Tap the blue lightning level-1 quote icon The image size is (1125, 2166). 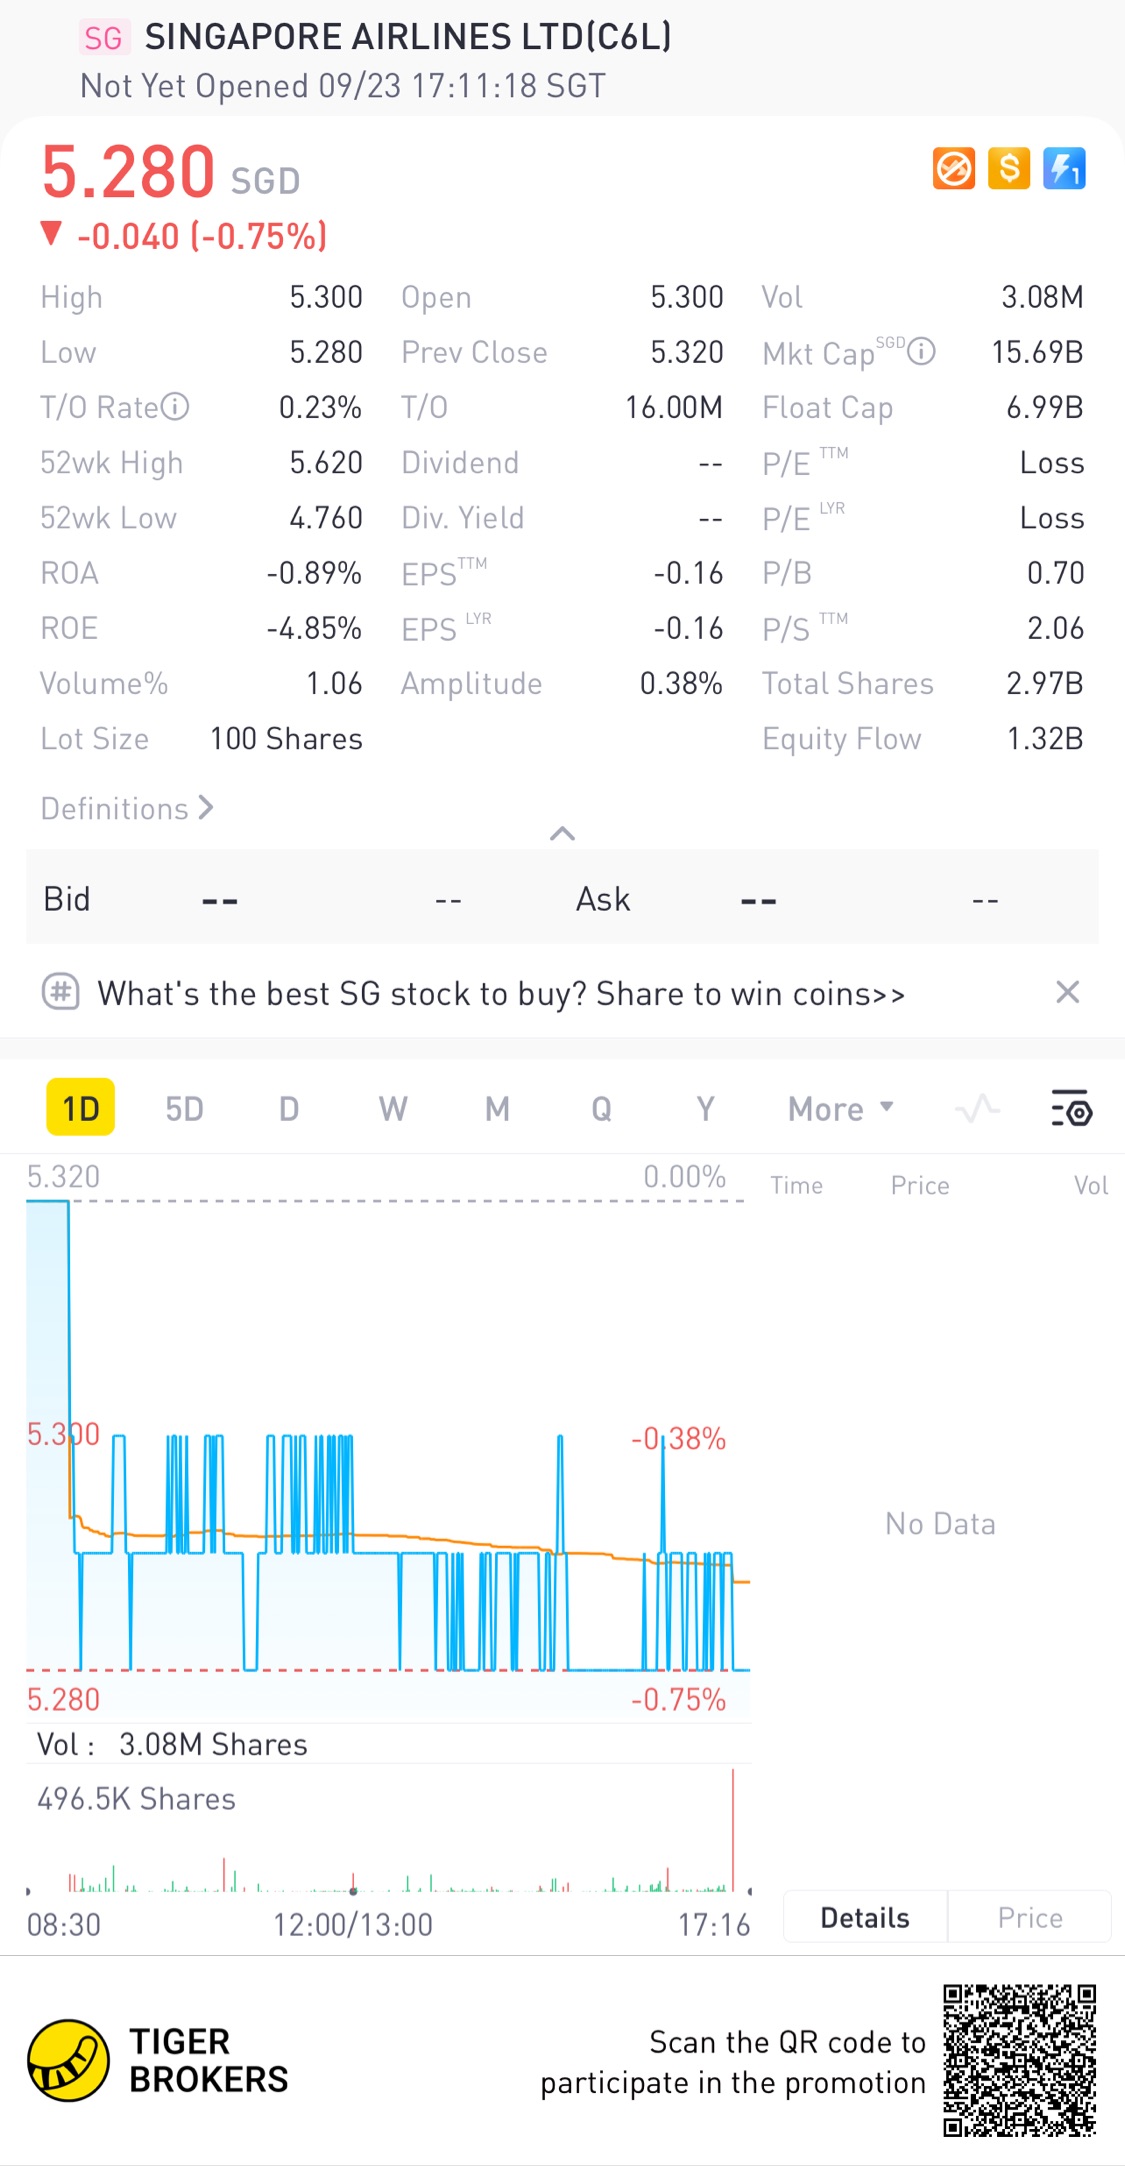(1064, 168)
